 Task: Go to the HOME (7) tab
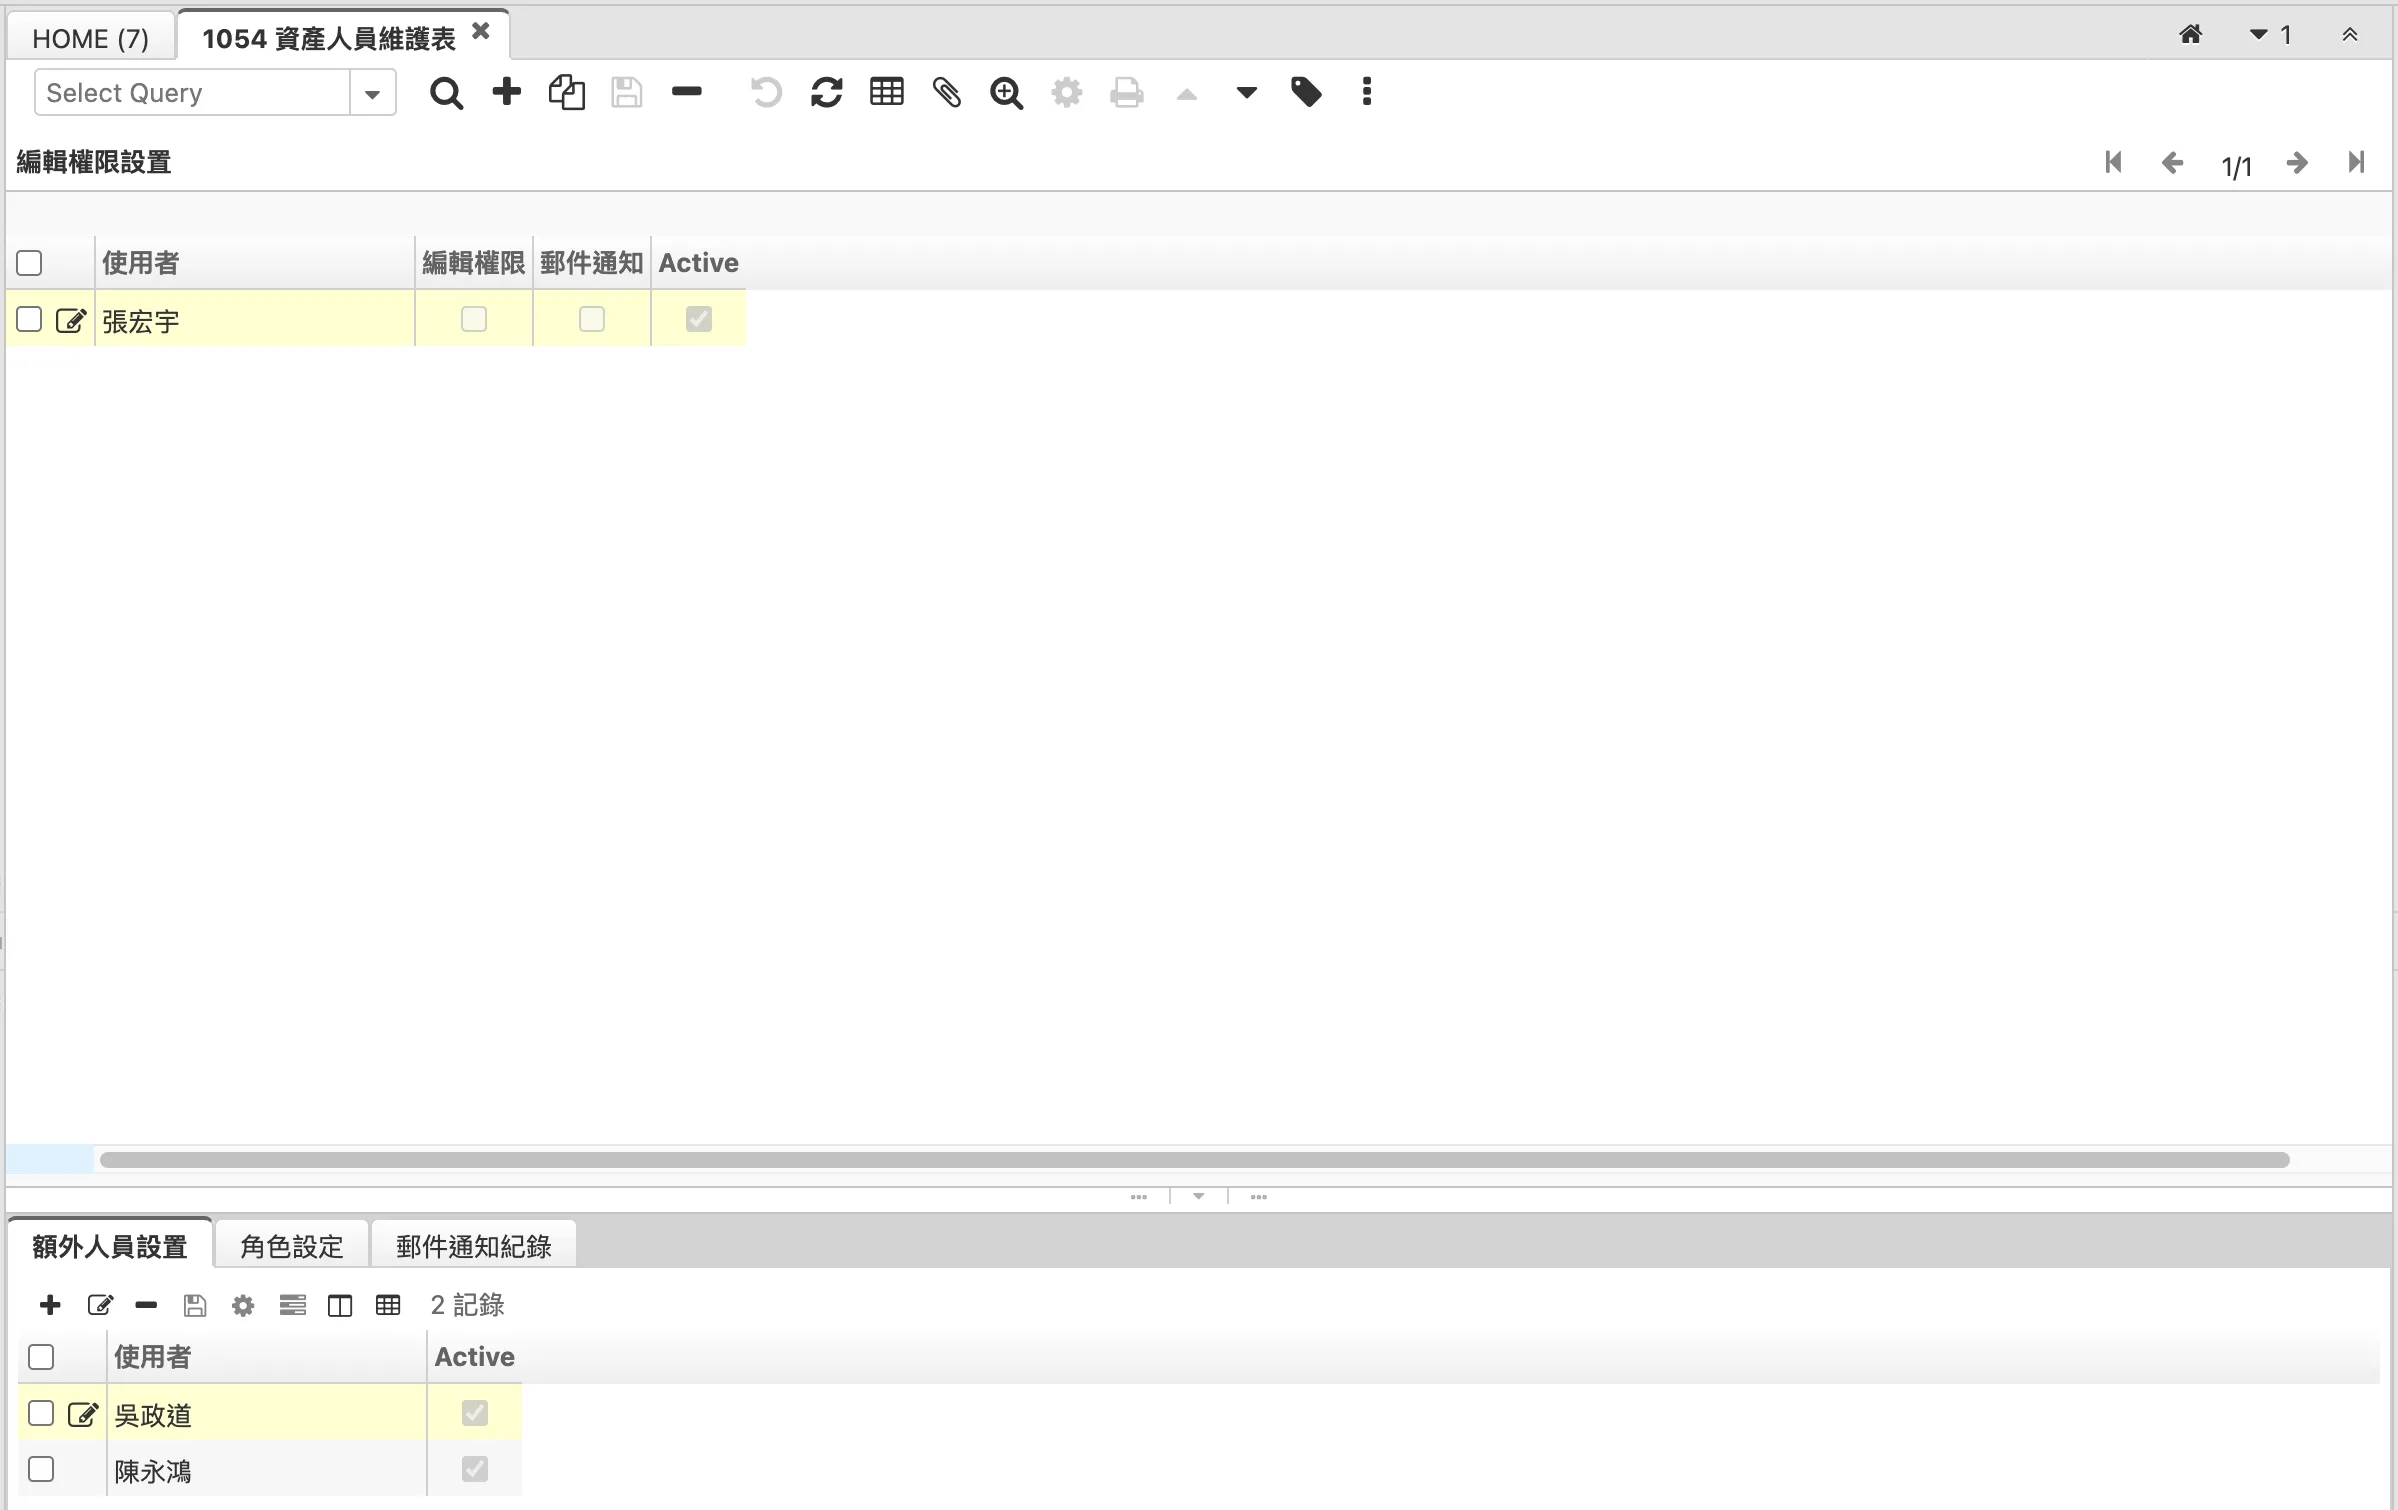pyautogui.click(x=91, y=38)
